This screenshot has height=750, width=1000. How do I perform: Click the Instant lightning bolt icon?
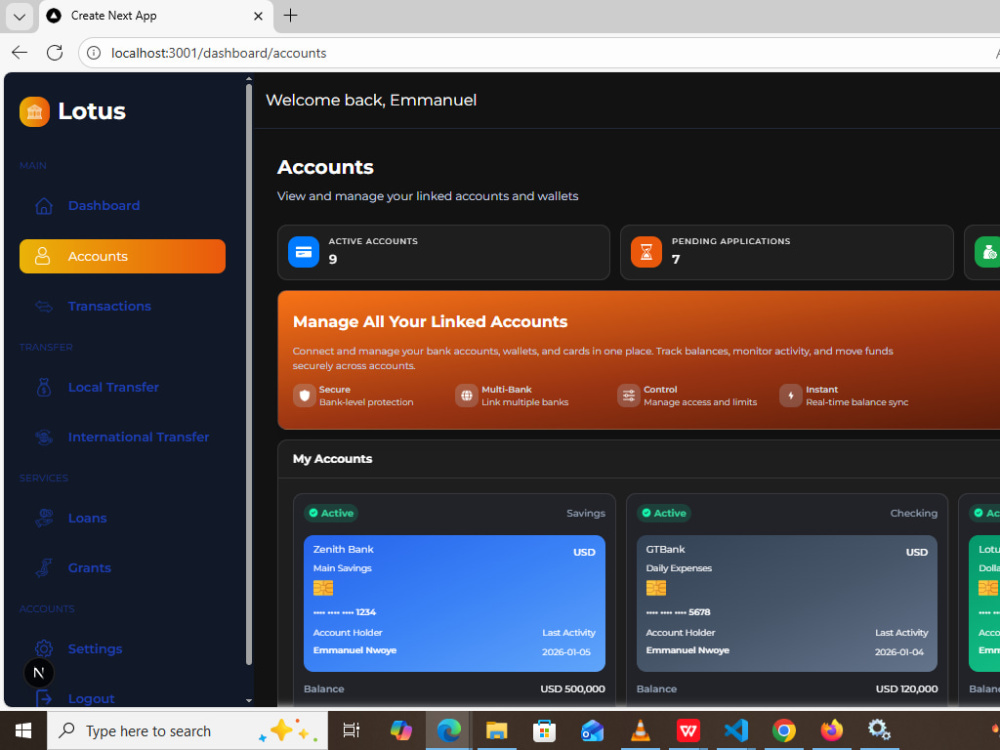(790, 395)
